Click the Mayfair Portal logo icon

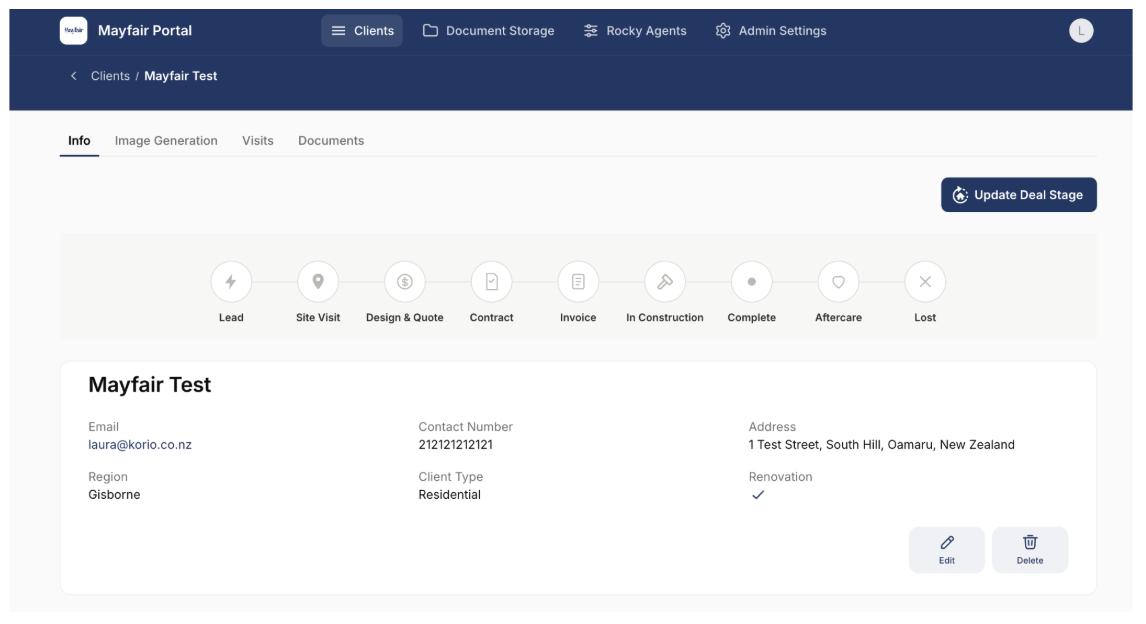73,31
